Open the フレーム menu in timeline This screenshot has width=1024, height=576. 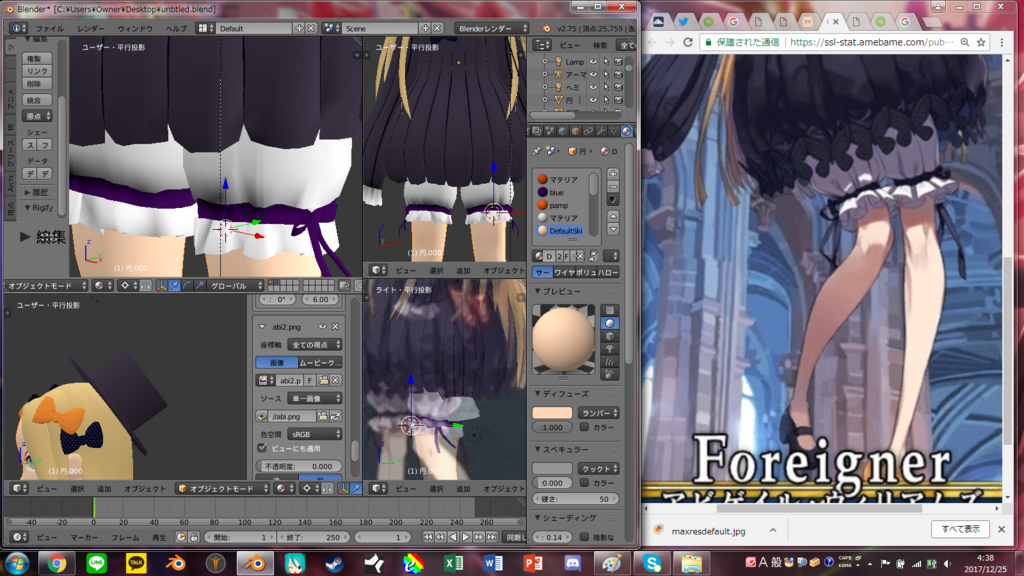125,537
